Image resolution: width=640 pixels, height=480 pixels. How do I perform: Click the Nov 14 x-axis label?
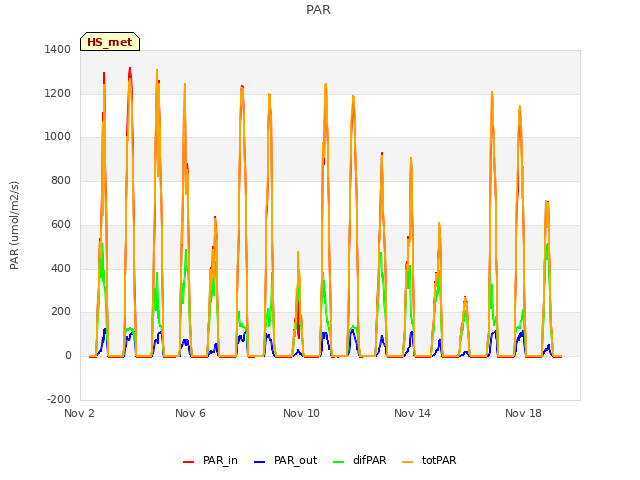pyautogui.click(x=412, y=413)
